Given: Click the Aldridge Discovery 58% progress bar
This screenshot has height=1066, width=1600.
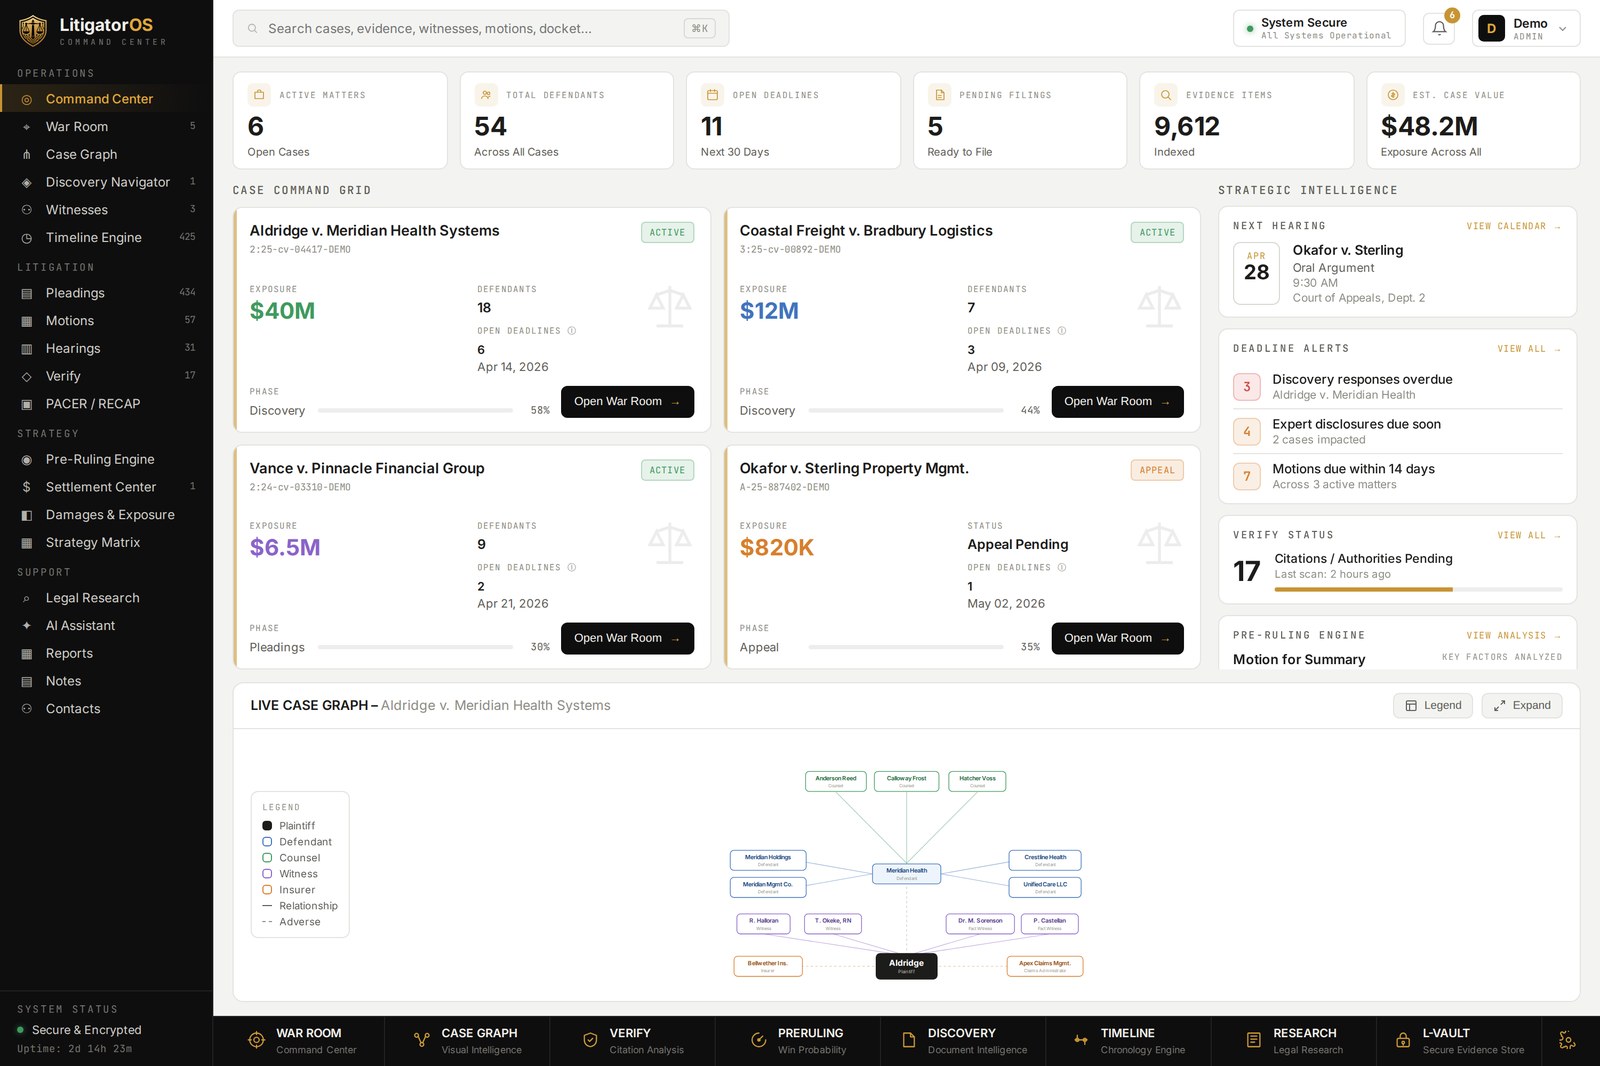Looking at the screenshot, I should pos(415,411).
